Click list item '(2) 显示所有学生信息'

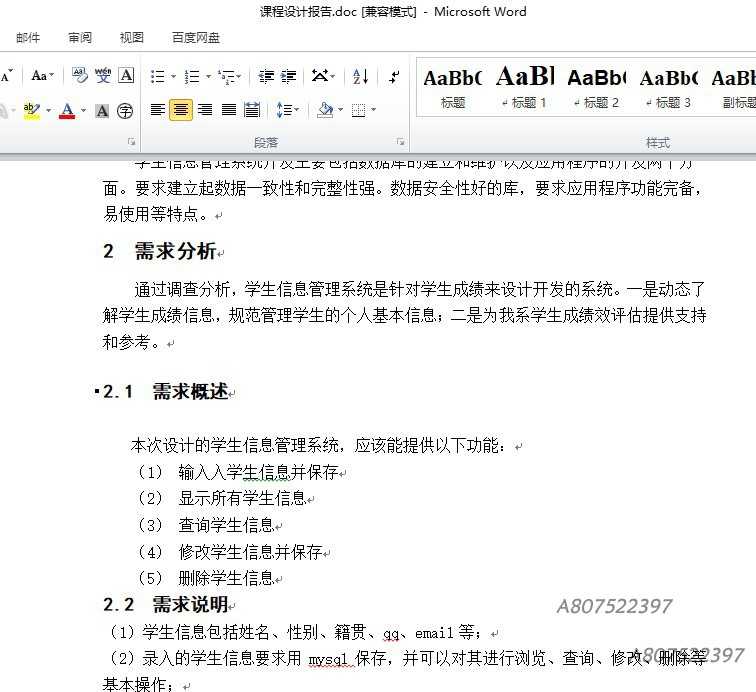[221, 498]
